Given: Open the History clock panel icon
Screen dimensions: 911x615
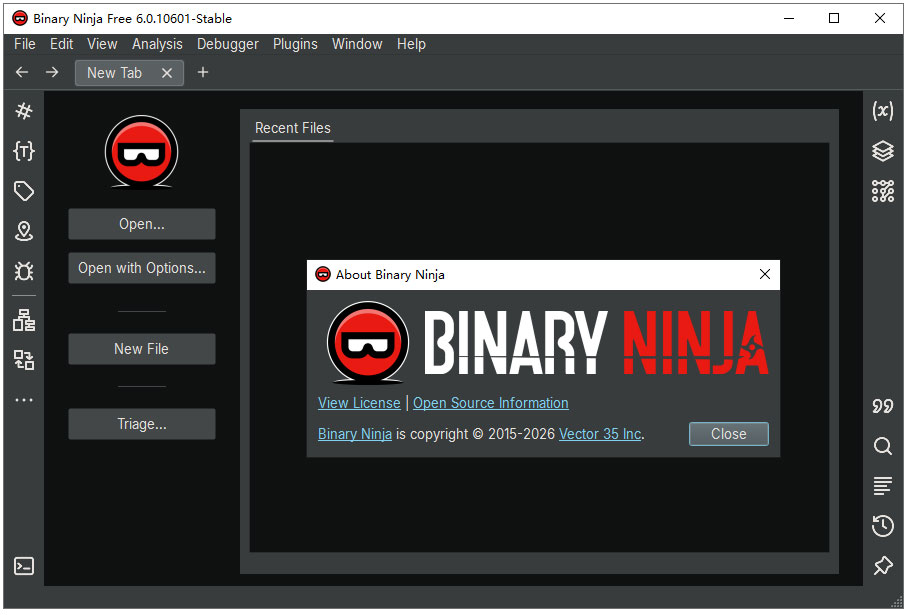Looking at the screenshot, I should pyautogui.click(x=883, y=526).
